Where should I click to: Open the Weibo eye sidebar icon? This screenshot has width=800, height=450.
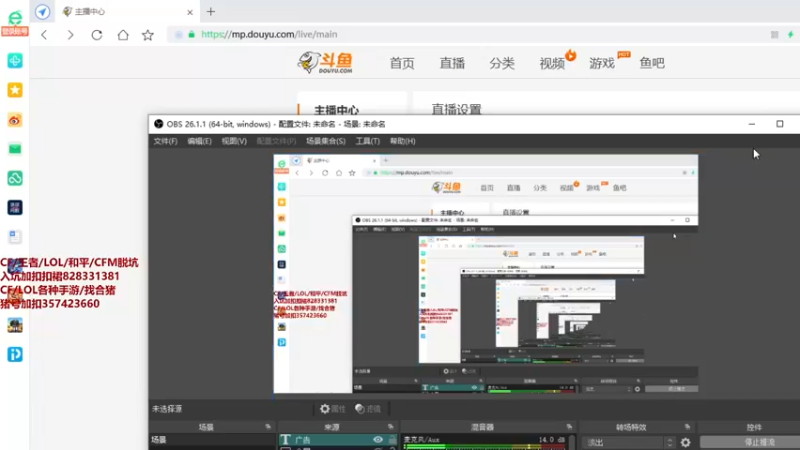click(15, 120)
